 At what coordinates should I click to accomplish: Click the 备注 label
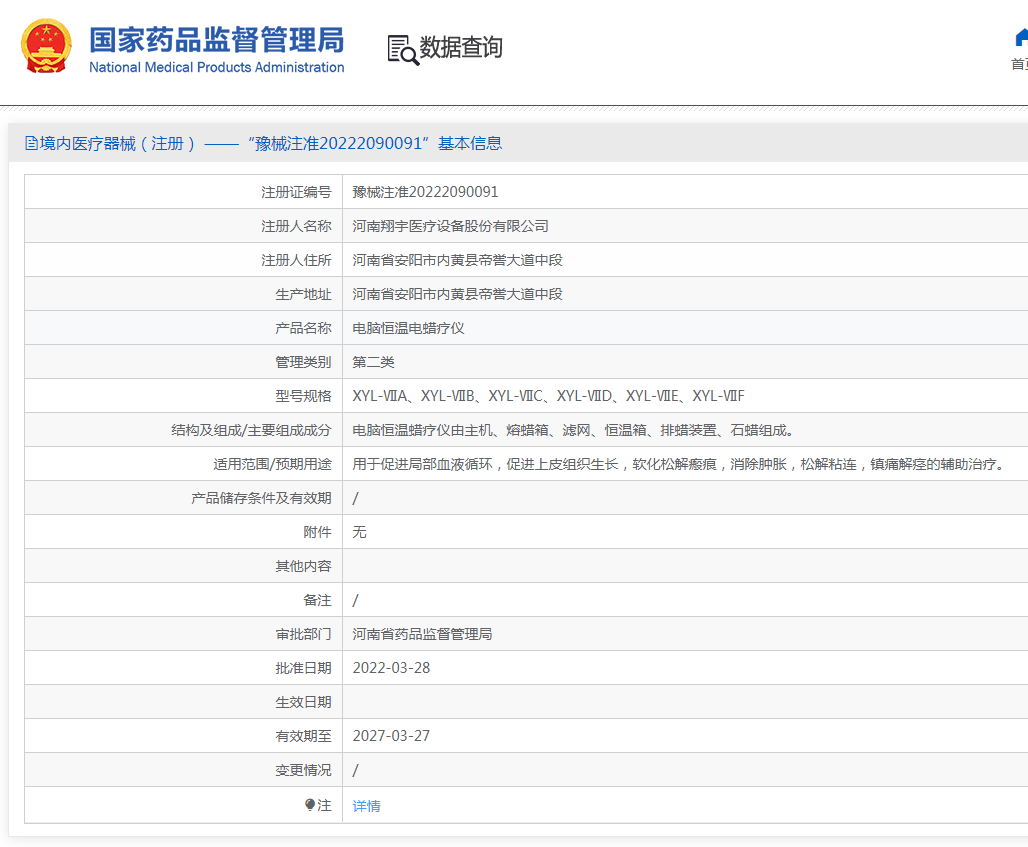click(317, 601)
